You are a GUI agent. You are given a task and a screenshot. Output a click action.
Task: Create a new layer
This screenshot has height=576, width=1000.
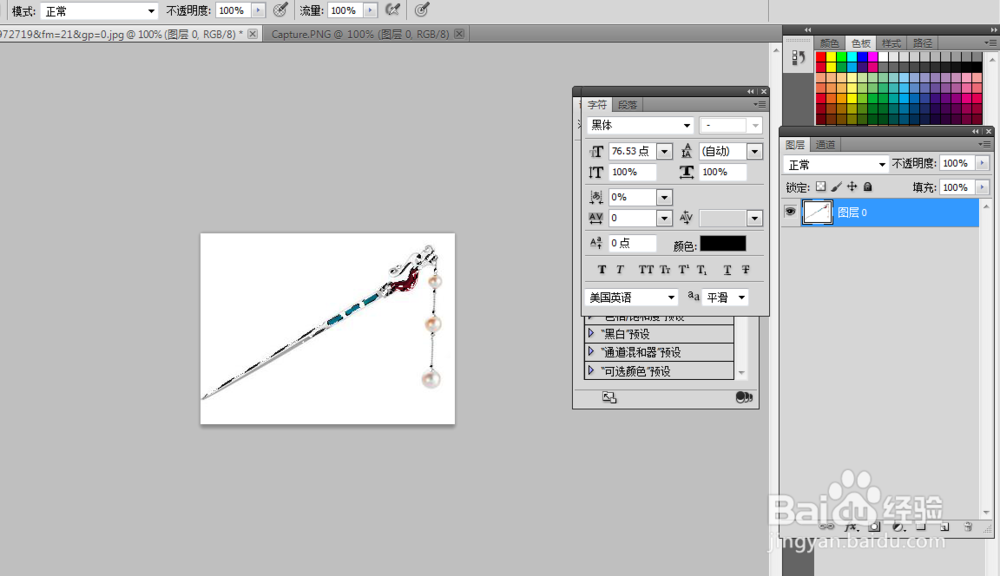click(x=945, y=527)
